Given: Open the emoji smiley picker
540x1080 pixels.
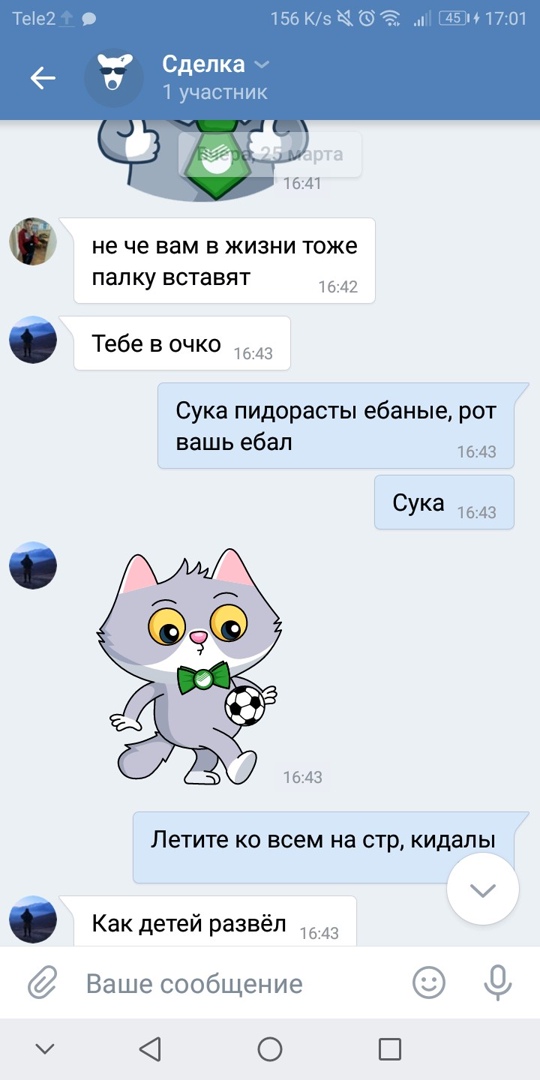Looking at the screenshot, I should click(x=428, y=983).
